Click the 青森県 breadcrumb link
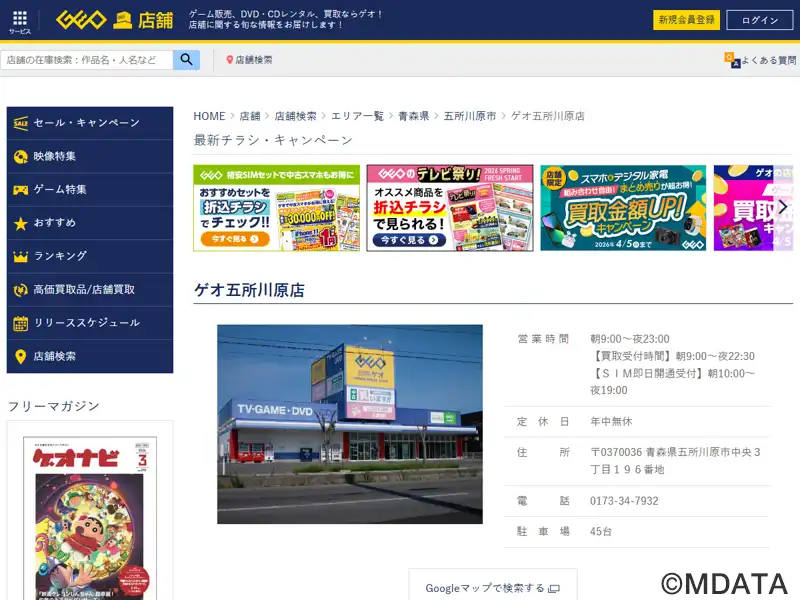The width and height of the screenshot is (800, 600). point(413,116)
